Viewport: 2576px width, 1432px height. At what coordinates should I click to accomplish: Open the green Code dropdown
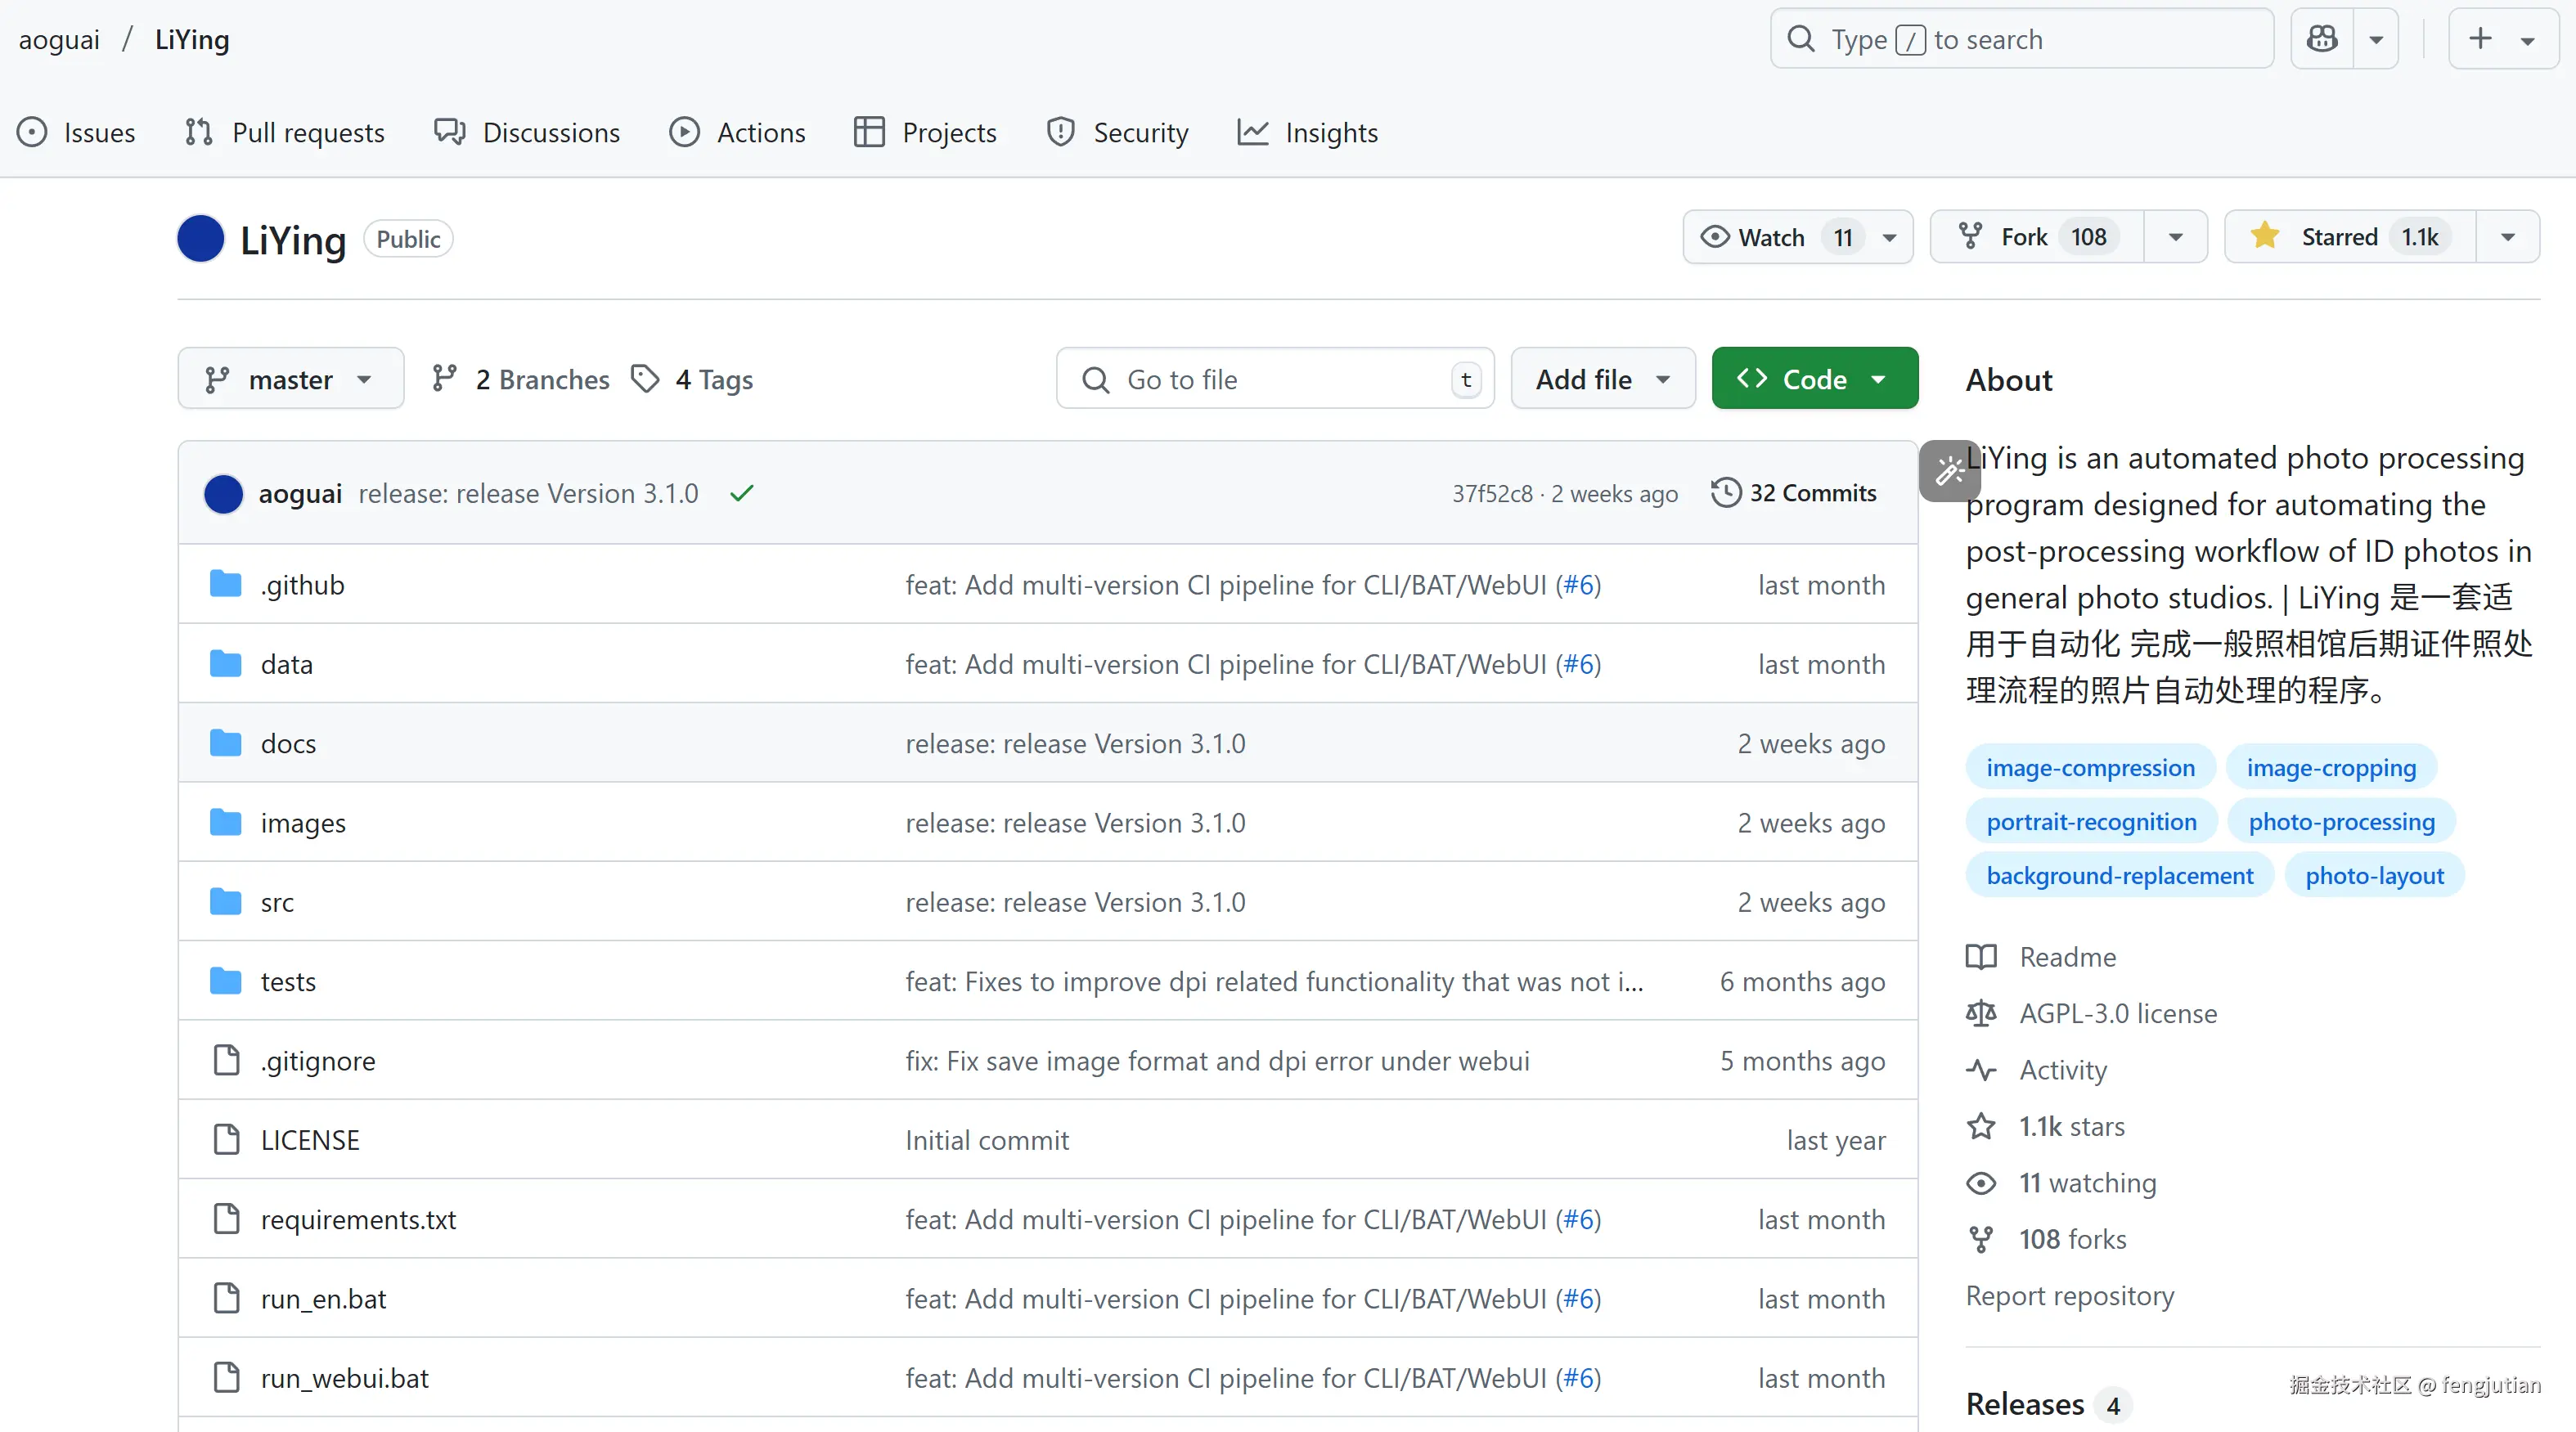(x=1814, y=379)
